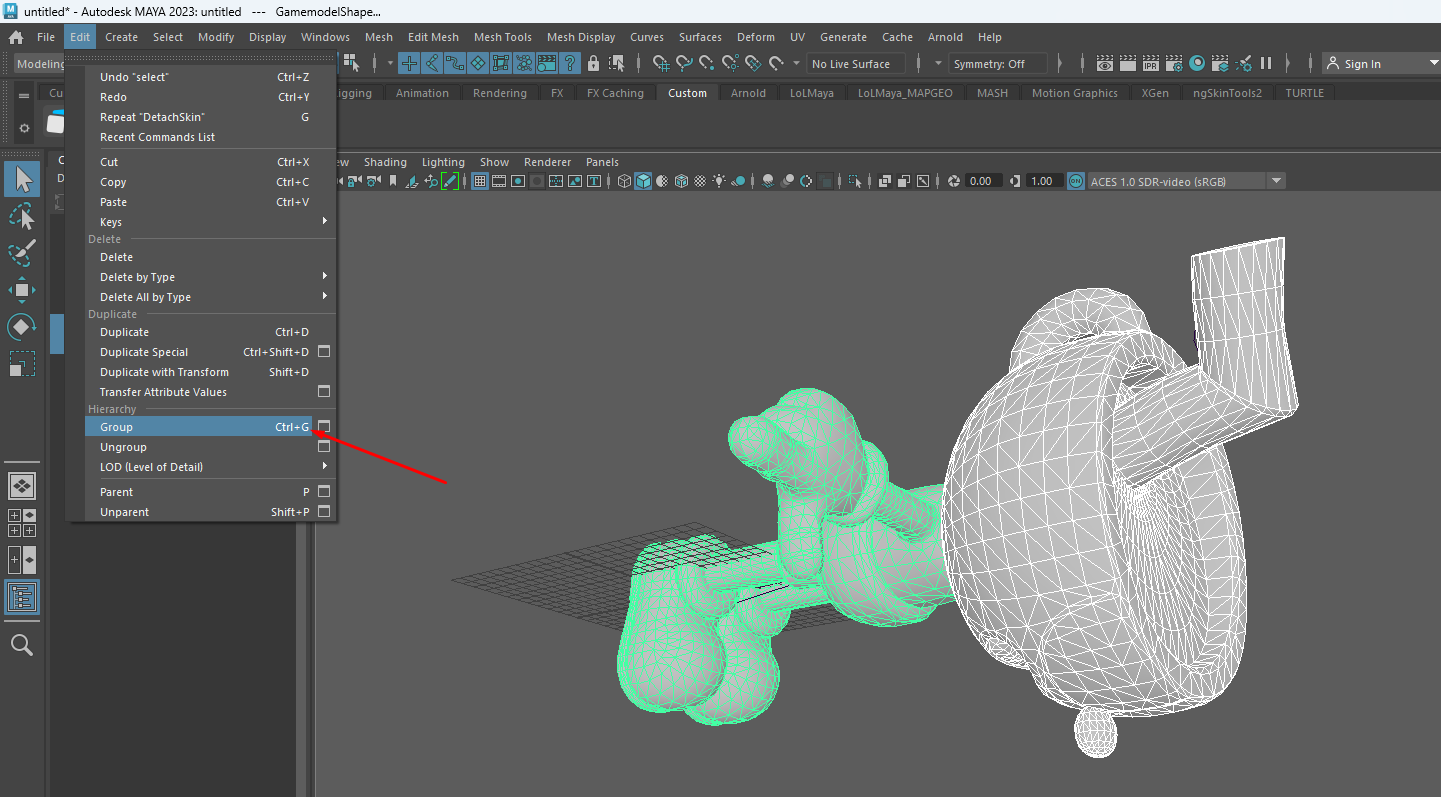This screenshot has height=797, width=1441.
Task: Select the arrow Select tool in toolbox
Action: pyautogui.click(x=22, y=179)
